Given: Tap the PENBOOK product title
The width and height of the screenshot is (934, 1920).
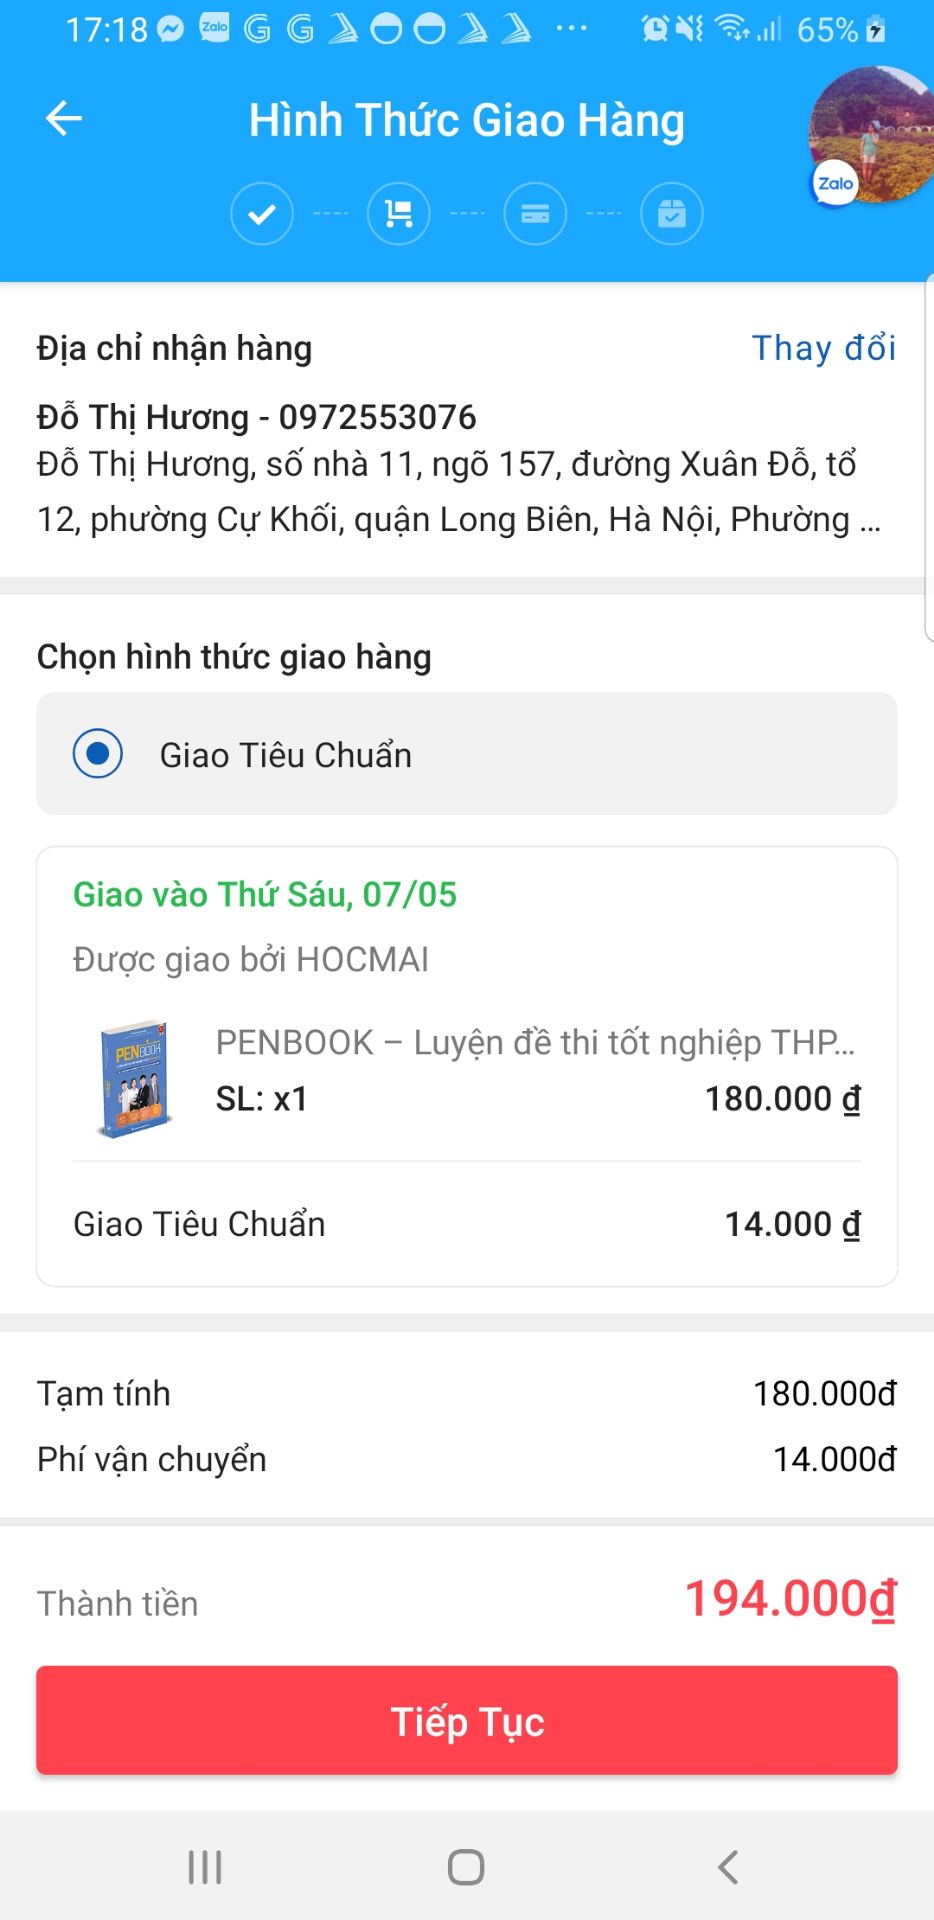Looking at the screenshot, I should [535, 1043].
